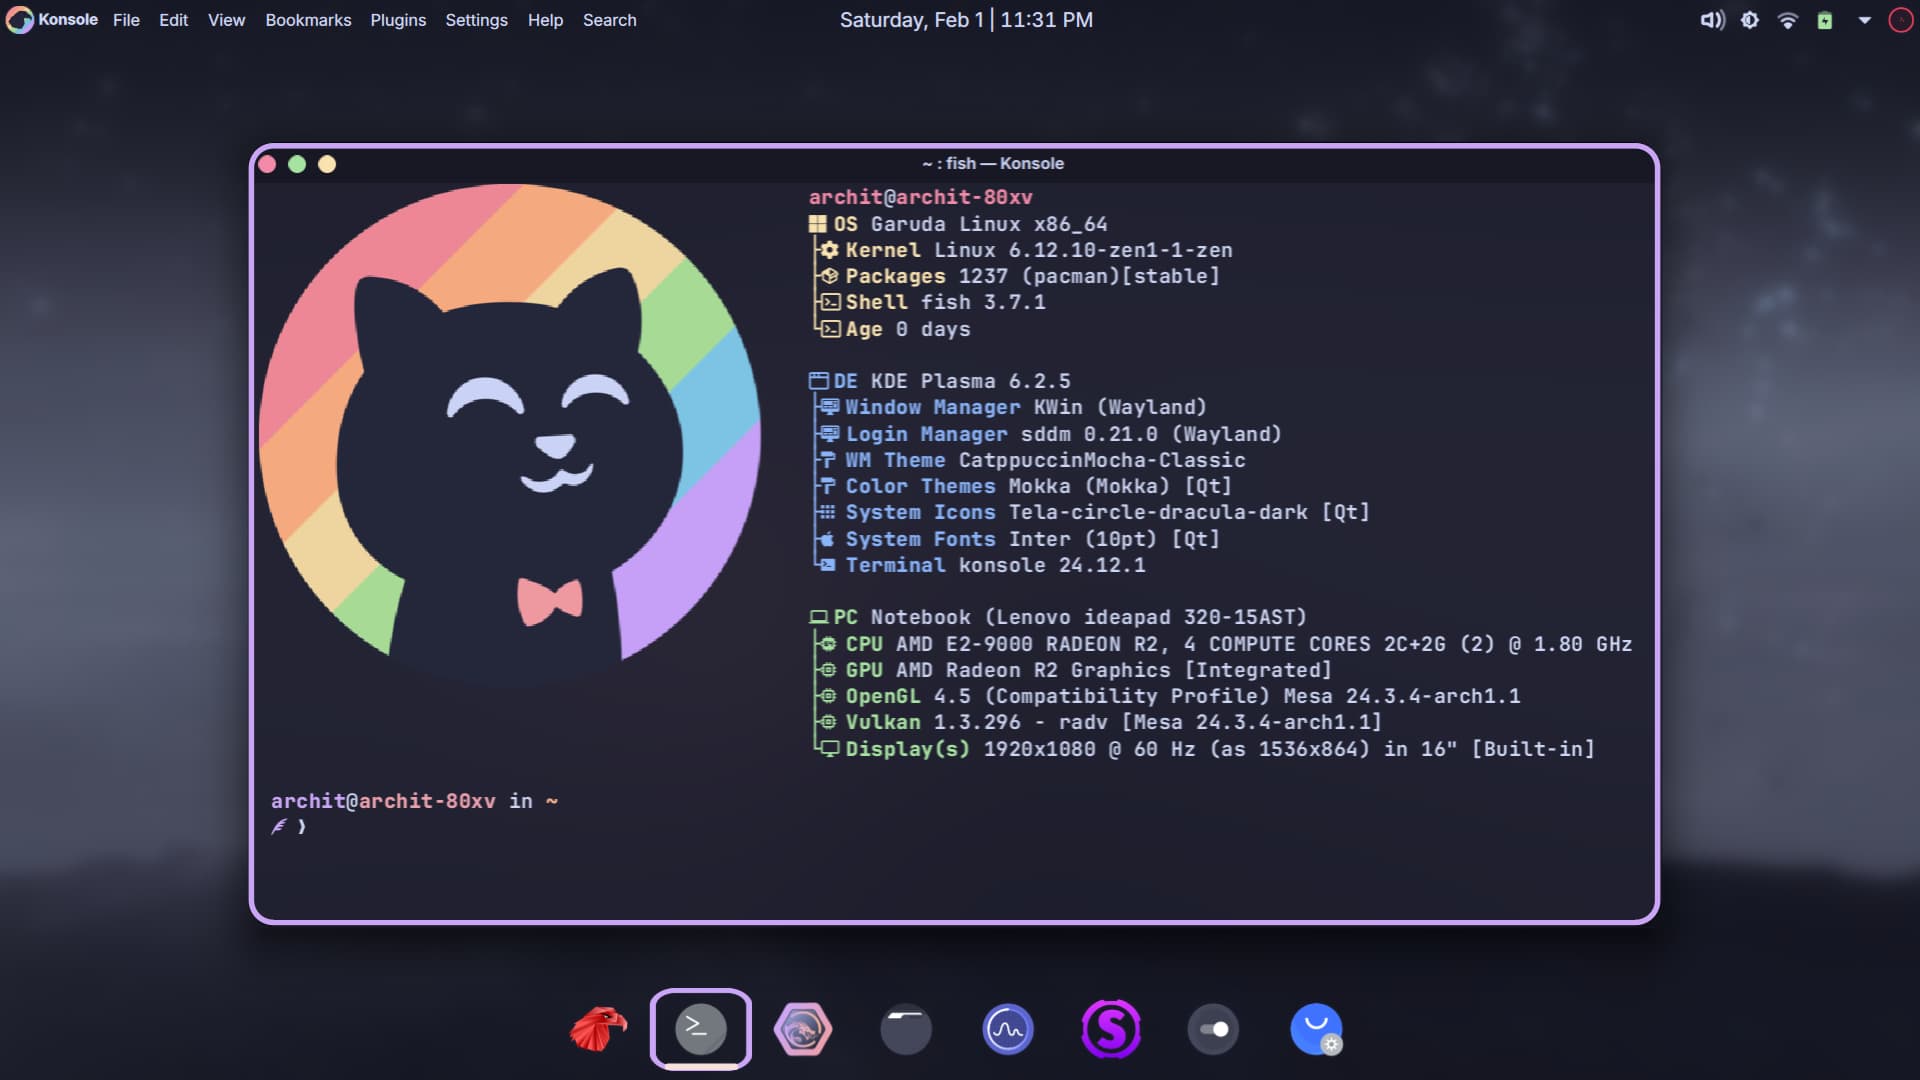Screen dimensions: 1920x1080
Task: Click the green battery charging icon
Action: (x=1825, y=20)
